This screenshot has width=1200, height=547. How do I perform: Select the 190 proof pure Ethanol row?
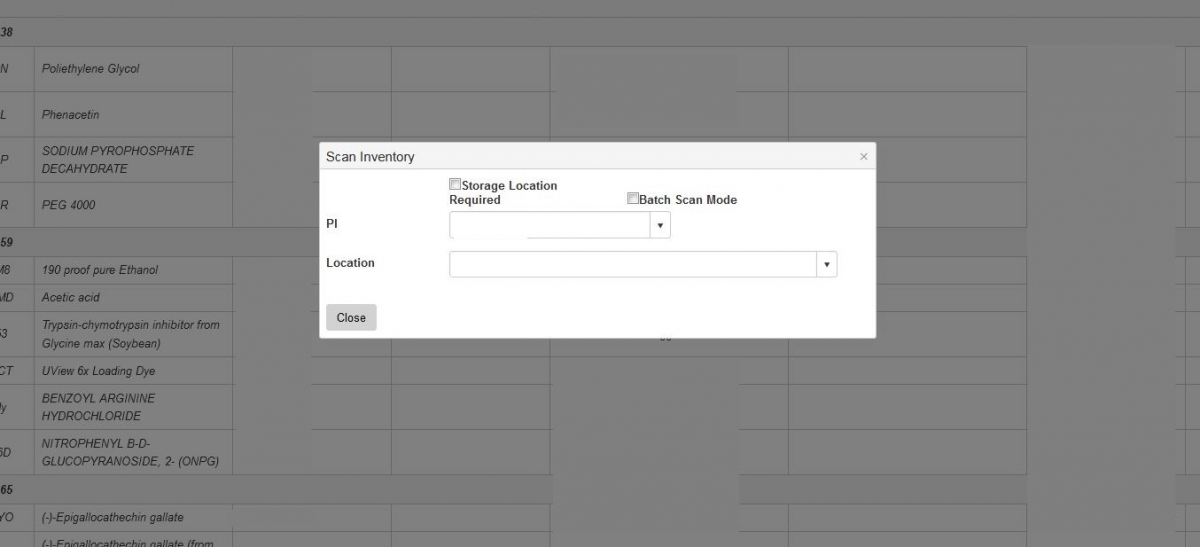click(x=100, y=270)
